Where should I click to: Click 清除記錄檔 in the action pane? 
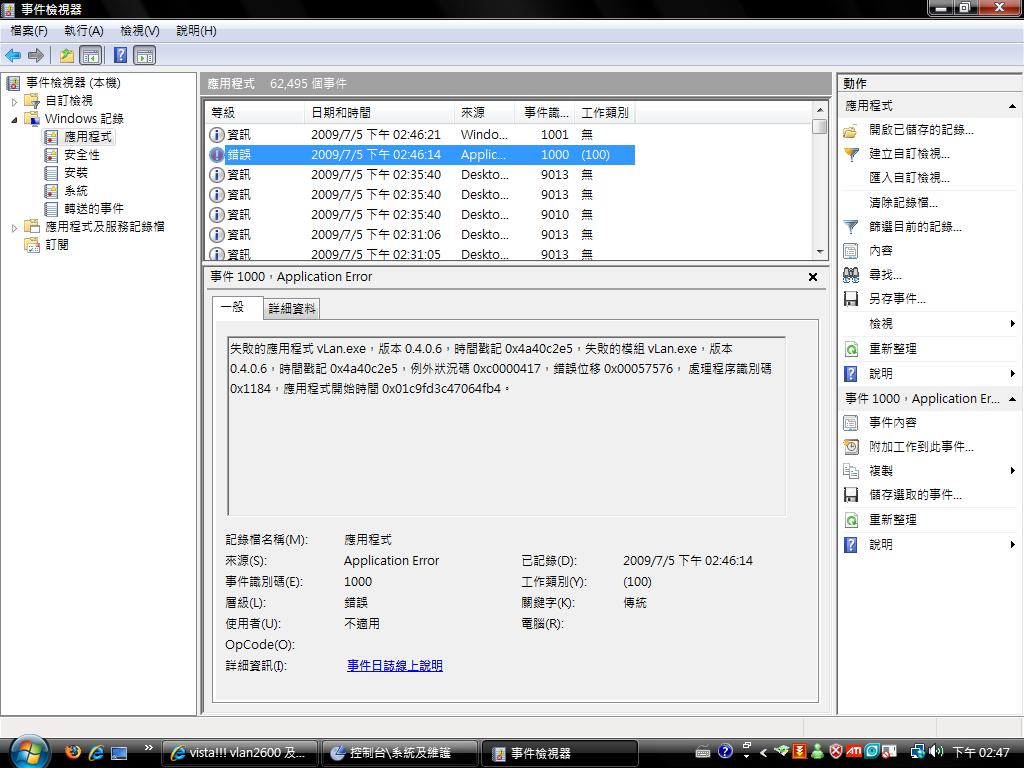(x=903, y=202)
